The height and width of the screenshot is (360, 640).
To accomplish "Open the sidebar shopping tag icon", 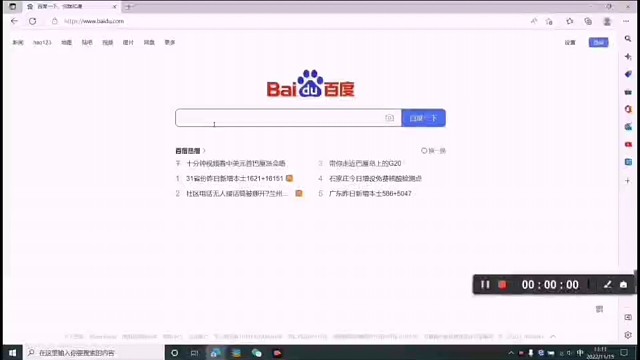I will (x=628, y=74).
